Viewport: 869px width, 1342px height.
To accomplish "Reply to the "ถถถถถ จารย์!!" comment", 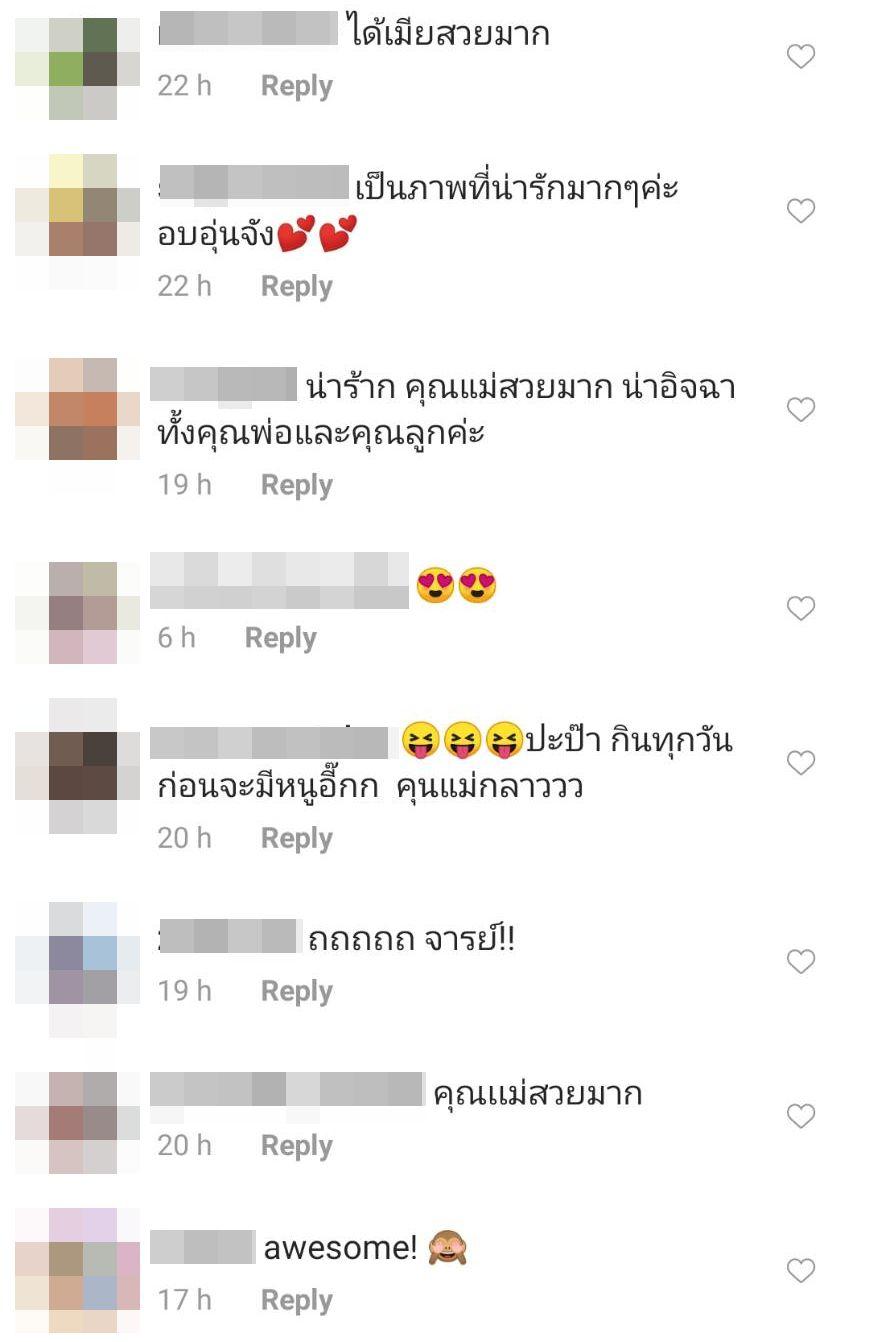I will coord(296,991).
